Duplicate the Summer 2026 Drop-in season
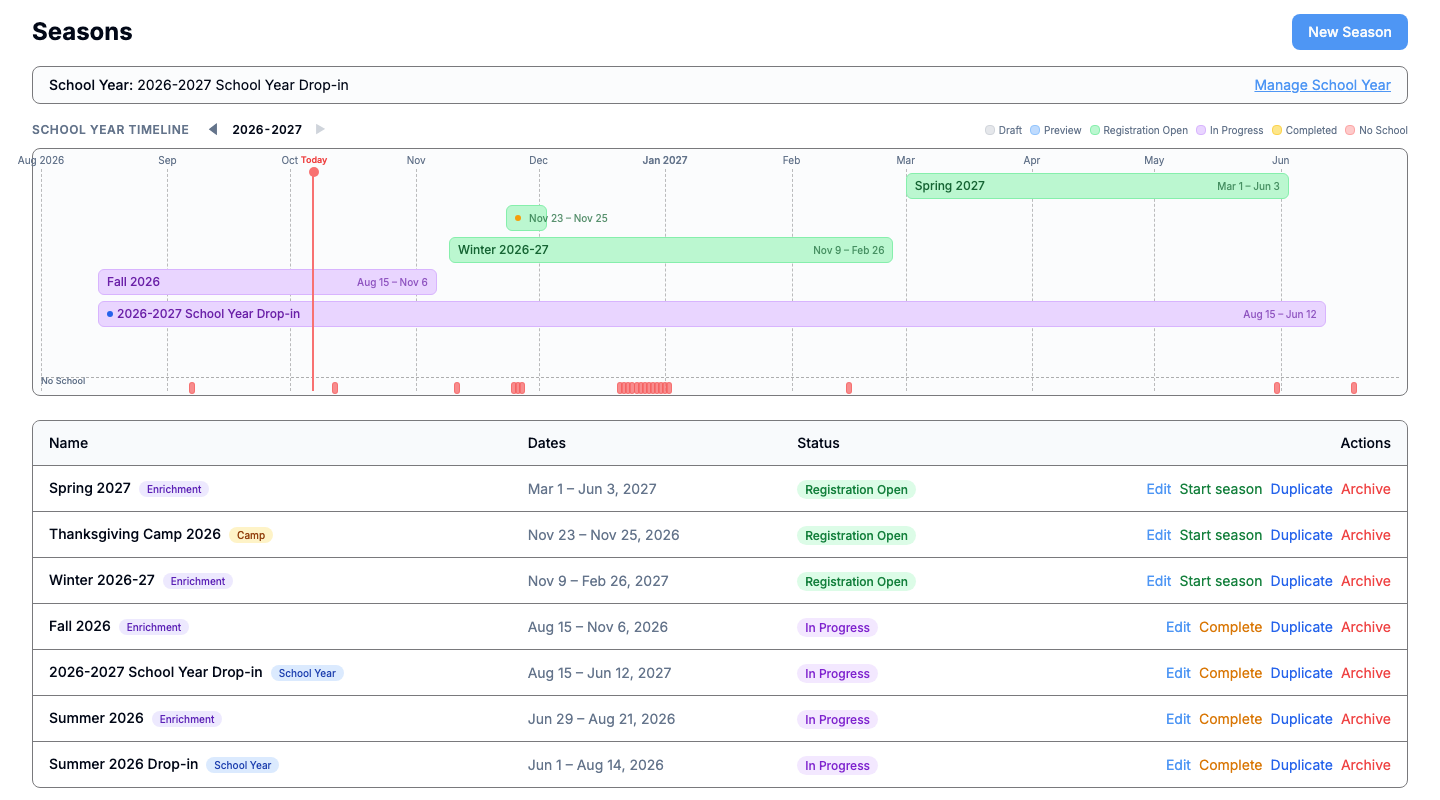1440x800 pixels. coord(1301,765)
